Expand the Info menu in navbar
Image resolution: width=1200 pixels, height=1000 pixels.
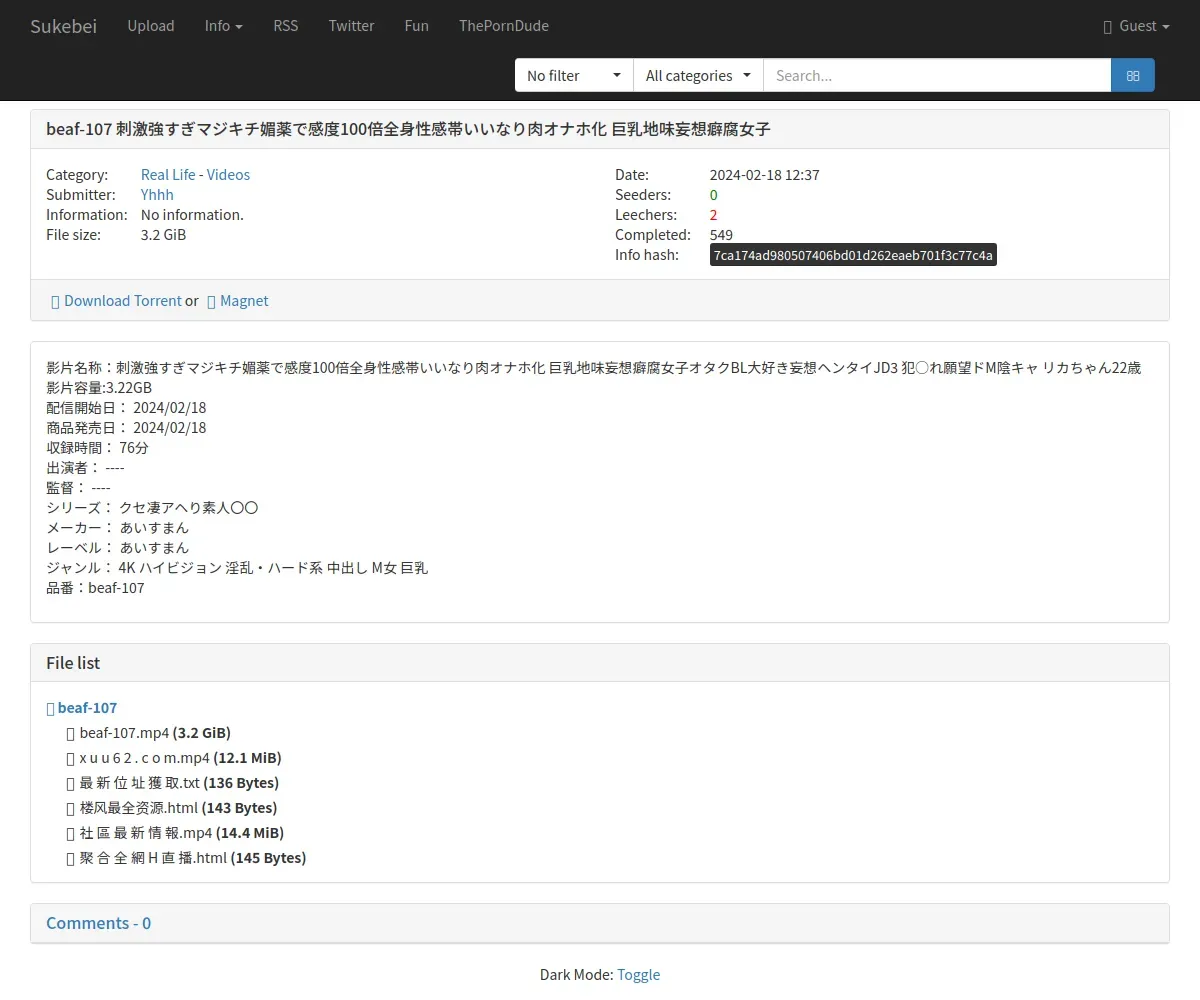coord(223,26)
